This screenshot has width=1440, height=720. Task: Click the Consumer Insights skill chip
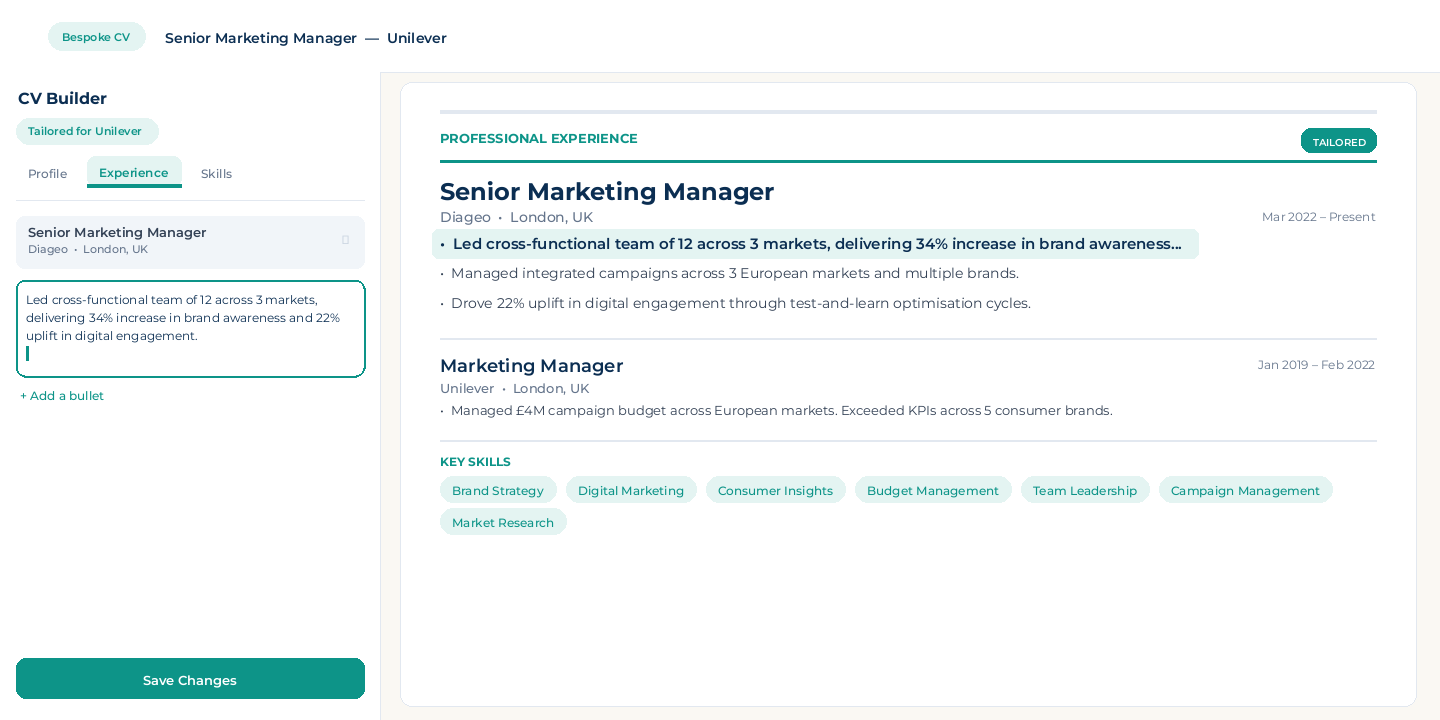775,490
